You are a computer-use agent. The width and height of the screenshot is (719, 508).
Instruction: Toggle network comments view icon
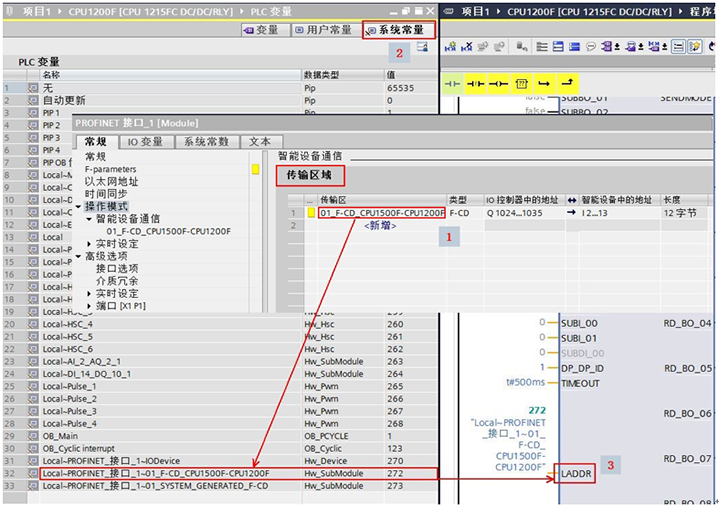coord(678,46)
